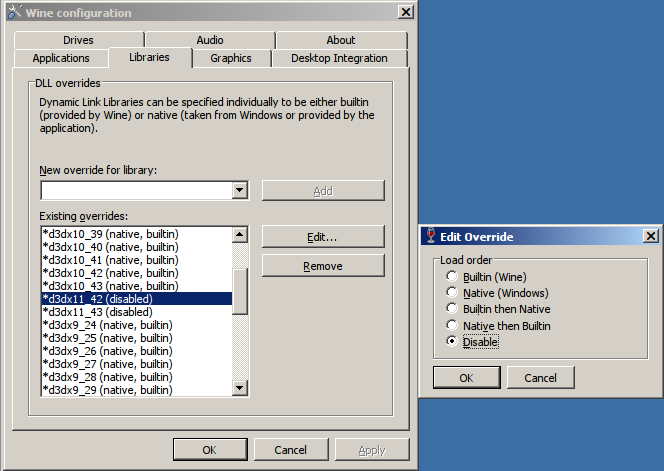Select *d3dx9_24 (native, builtin) entry
664x471 pixels.
click(x=137, y=325)
